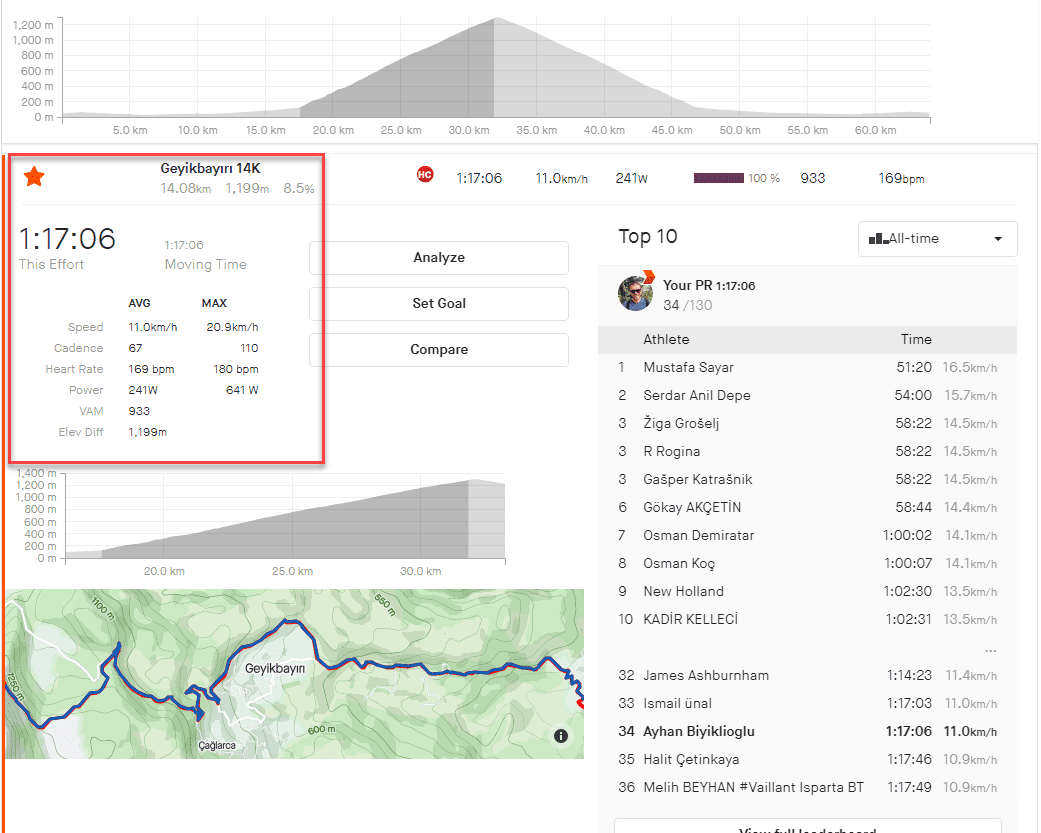
Task: Open the All-time leaderboard filter dropdown
Action: pyautogui.click(x=937, y=239)
